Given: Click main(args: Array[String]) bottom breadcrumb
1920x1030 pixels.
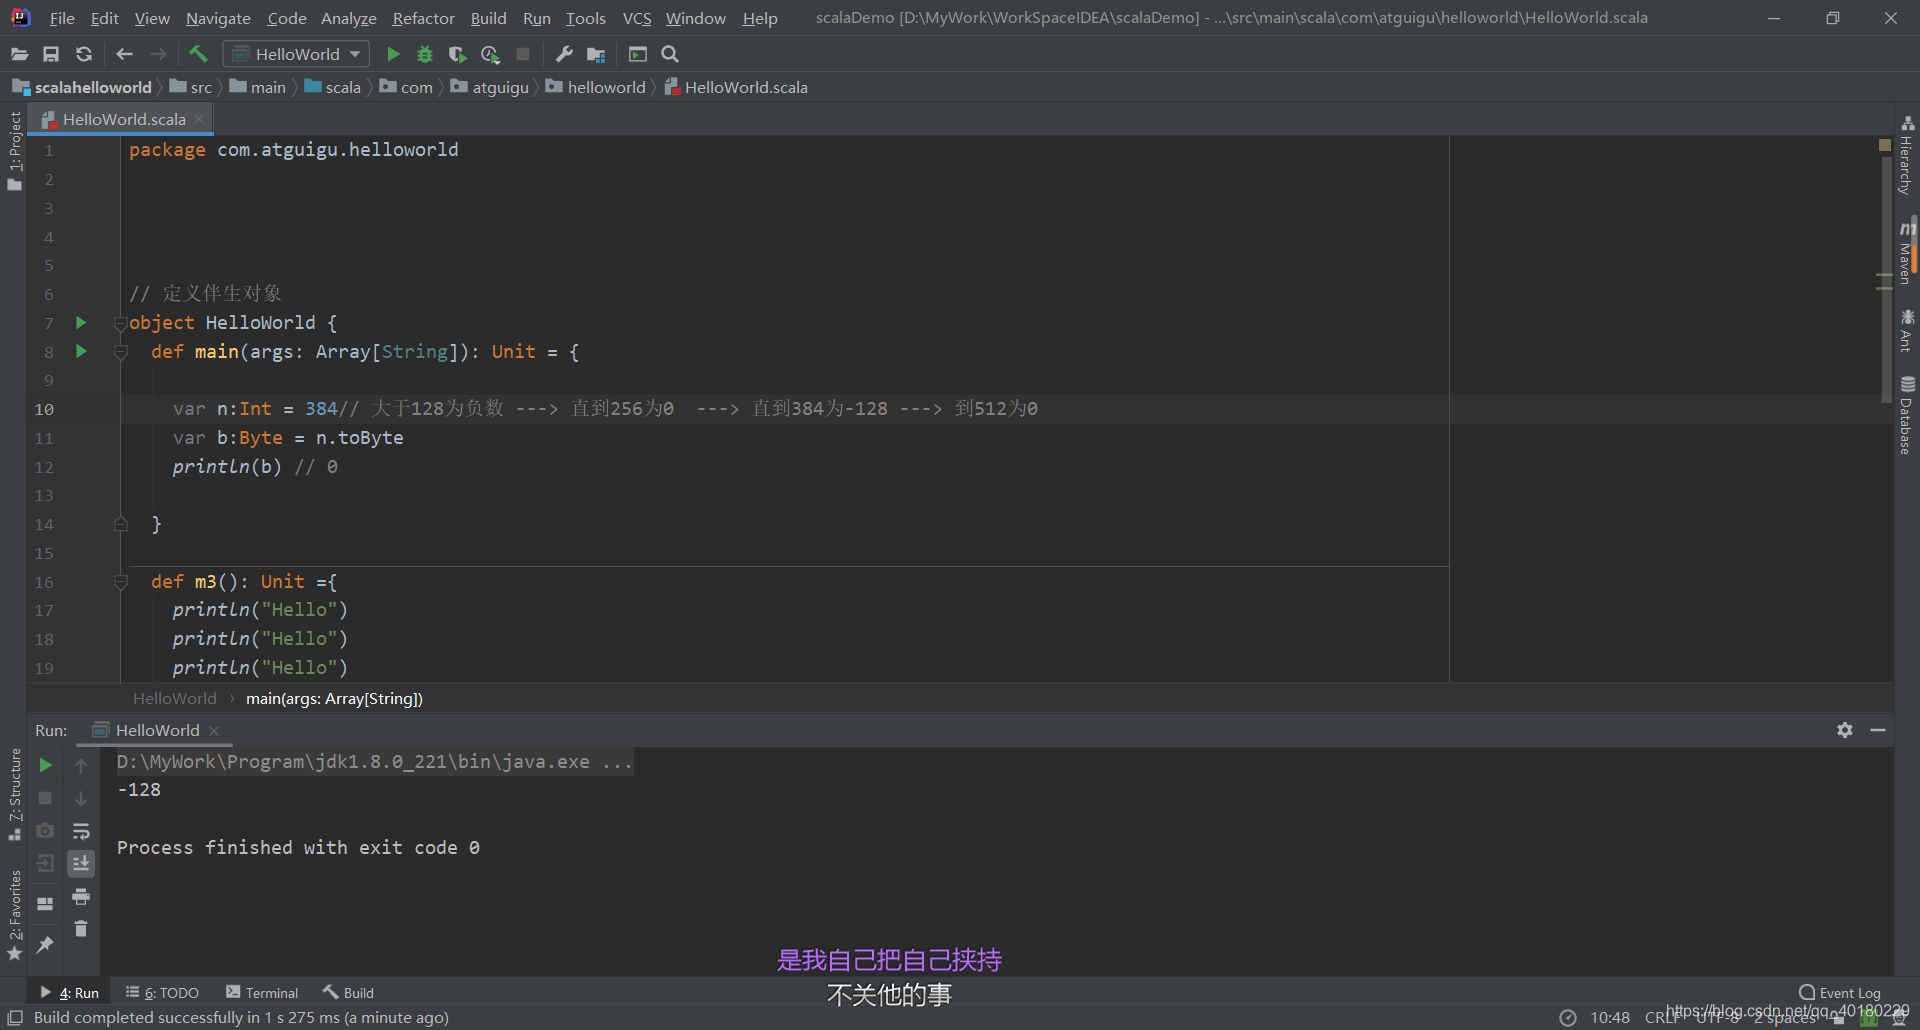Looking at the screenshot, I should [334, 698].
